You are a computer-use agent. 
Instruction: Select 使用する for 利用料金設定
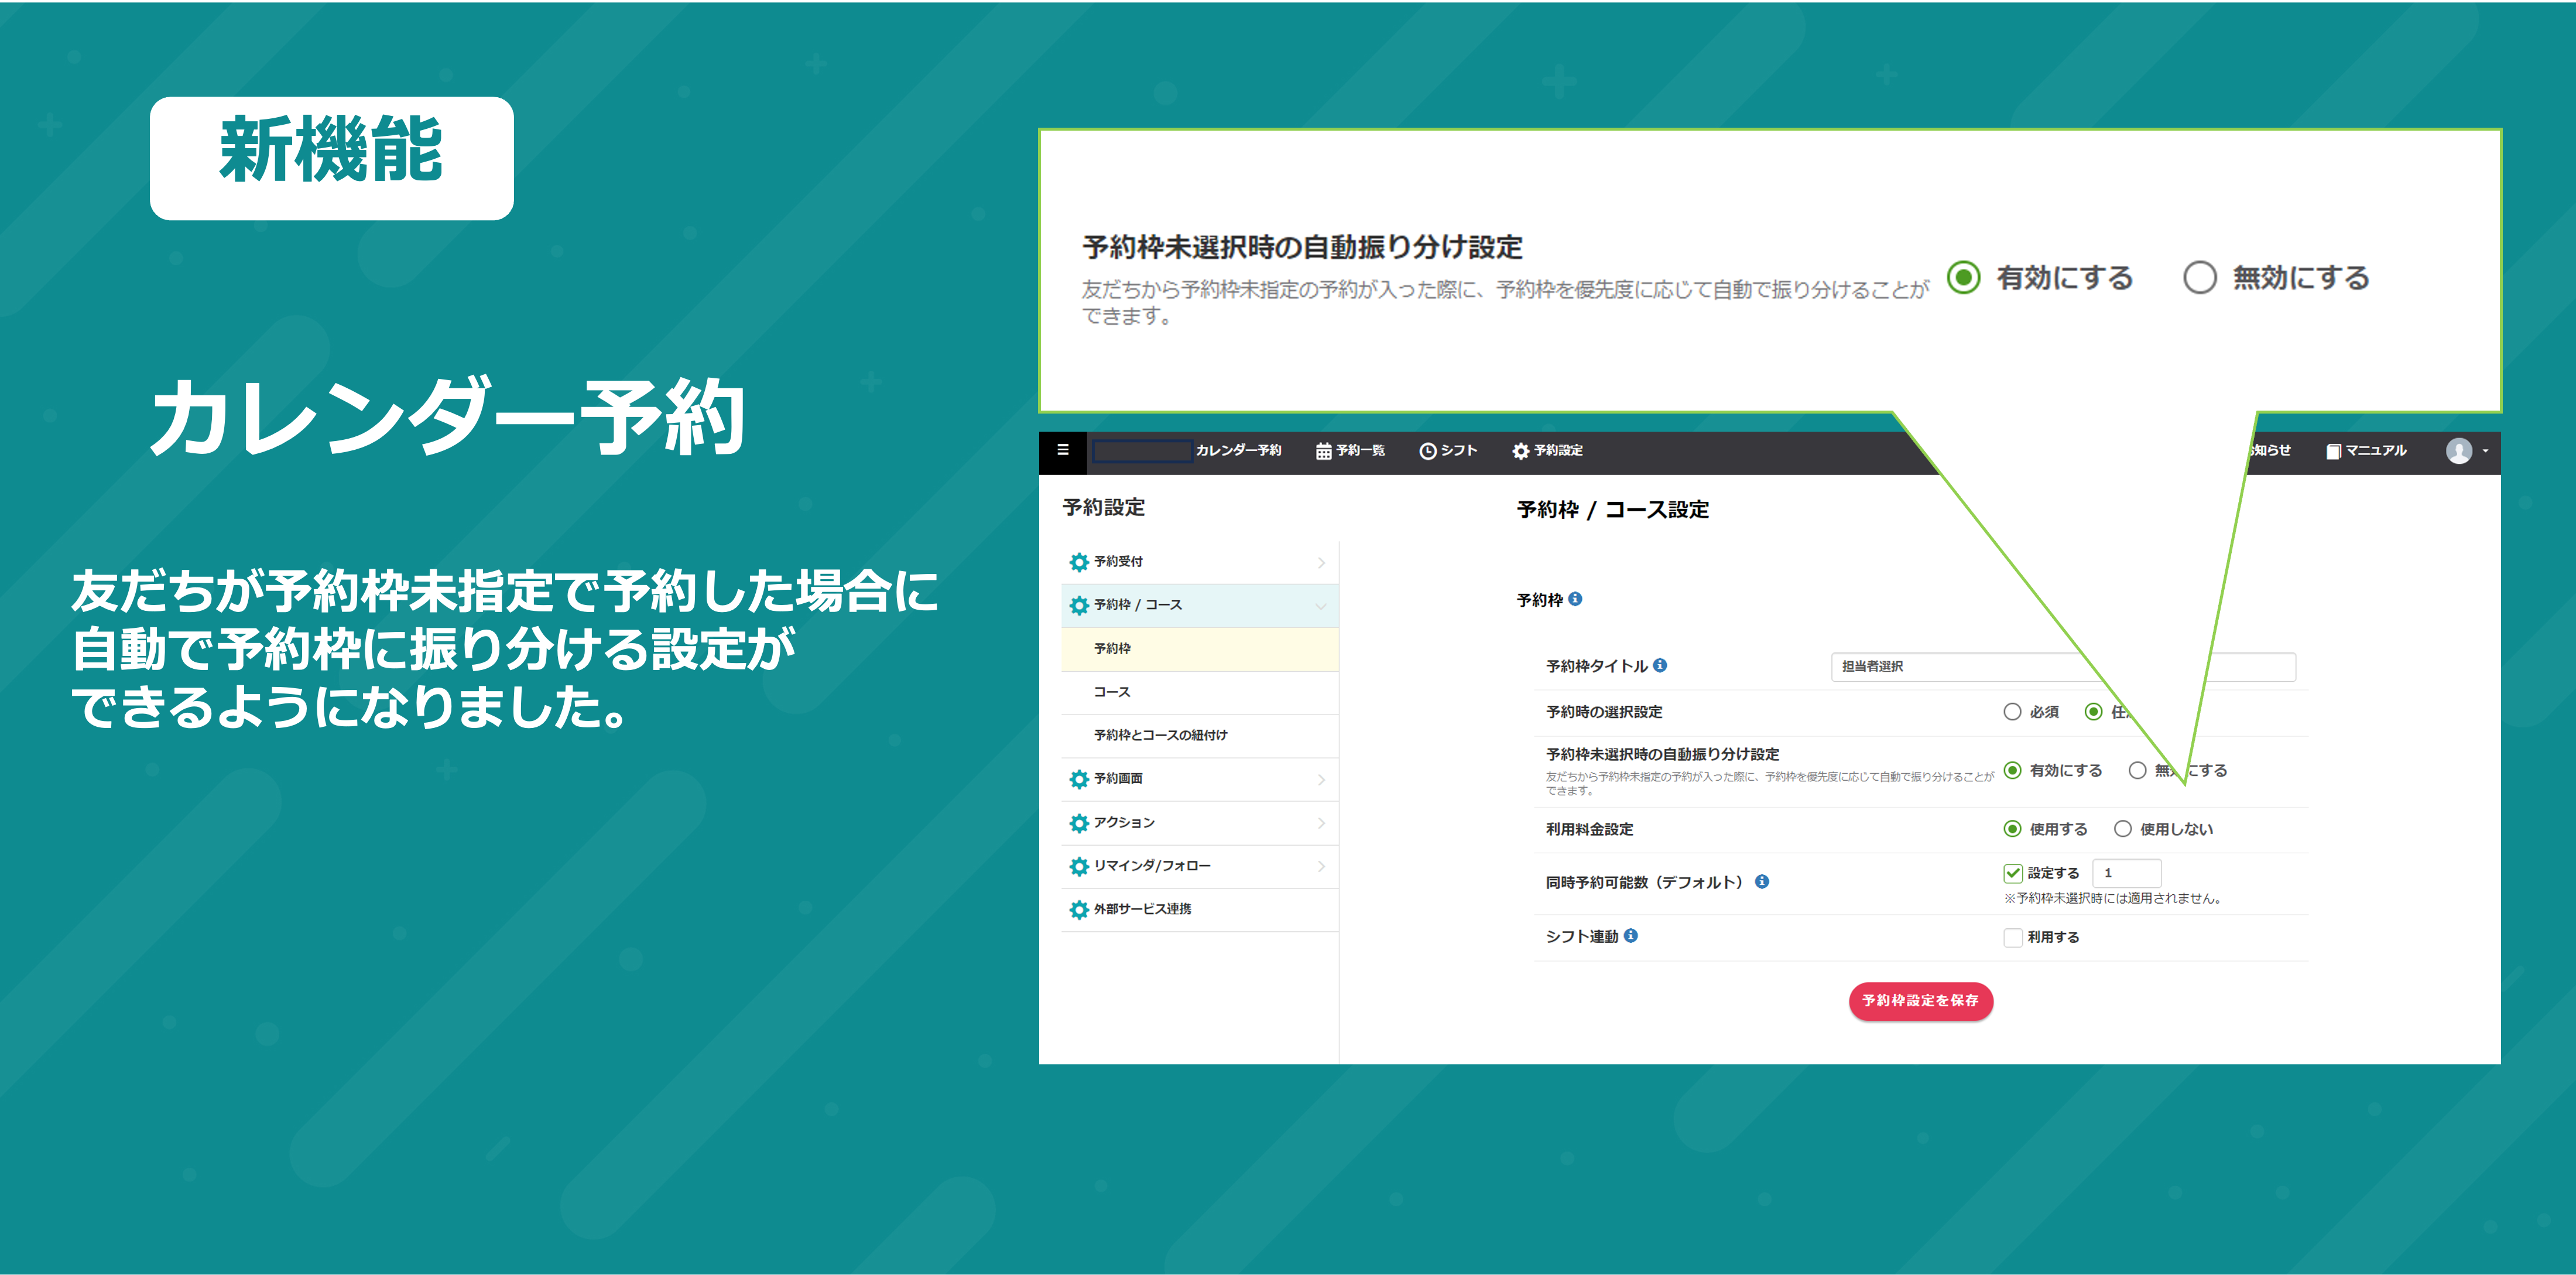(x=2013, y=829)
